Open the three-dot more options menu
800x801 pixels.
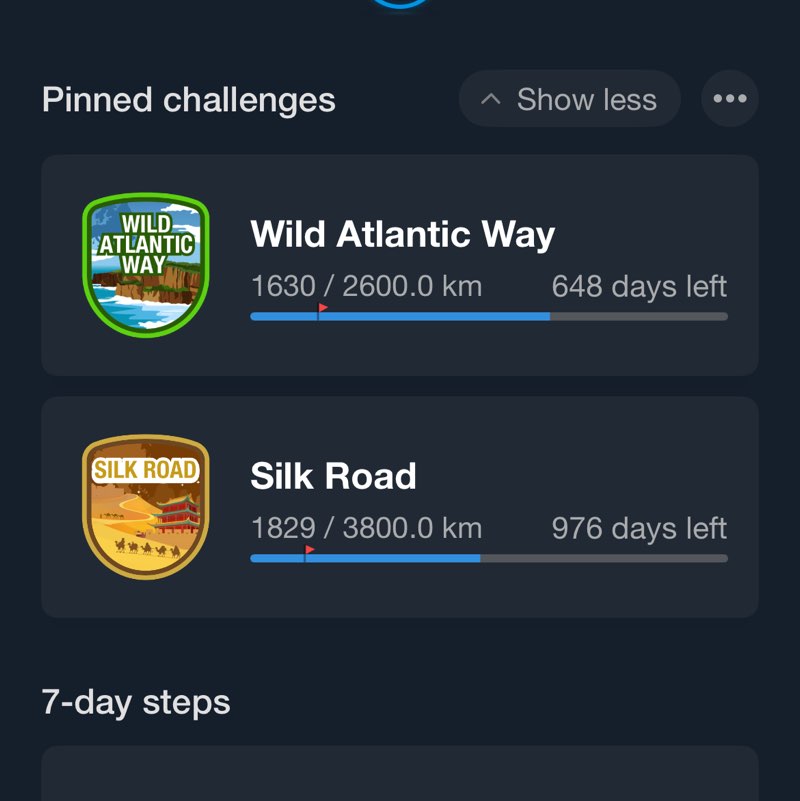[x=730, y=99]
